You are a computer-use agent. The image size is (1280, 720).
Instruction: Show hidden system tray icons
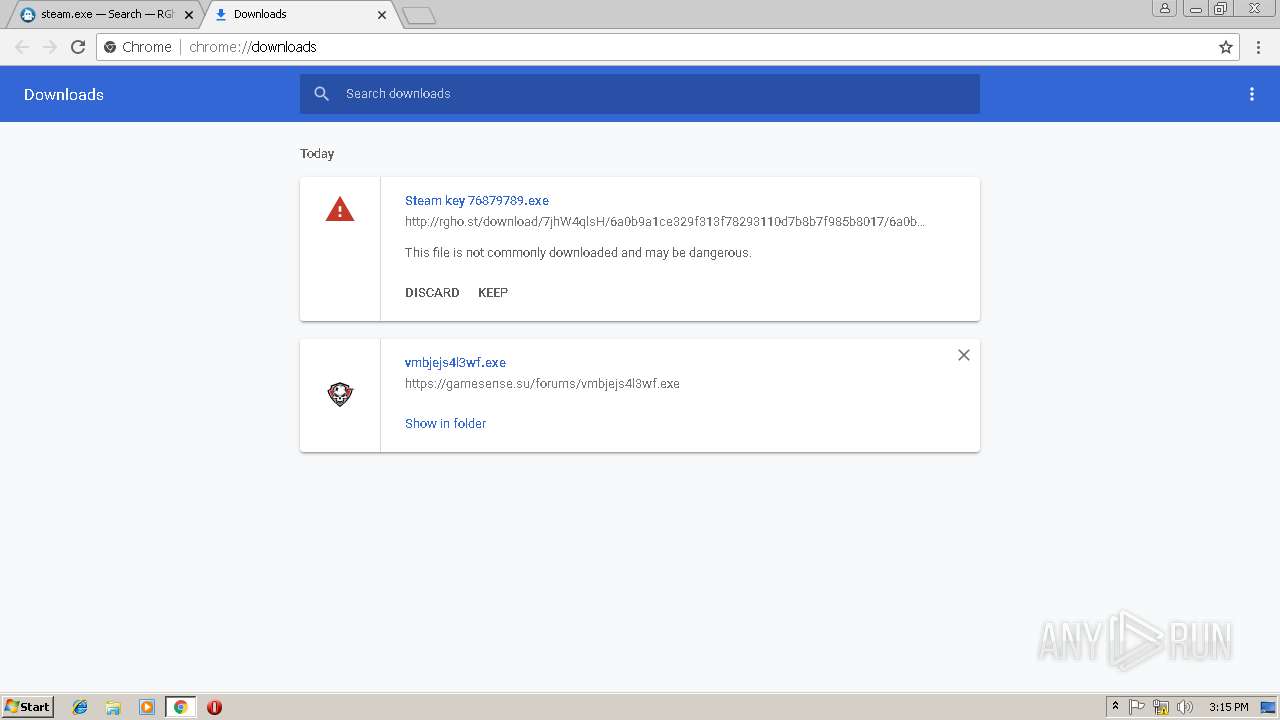[1115, 707]
